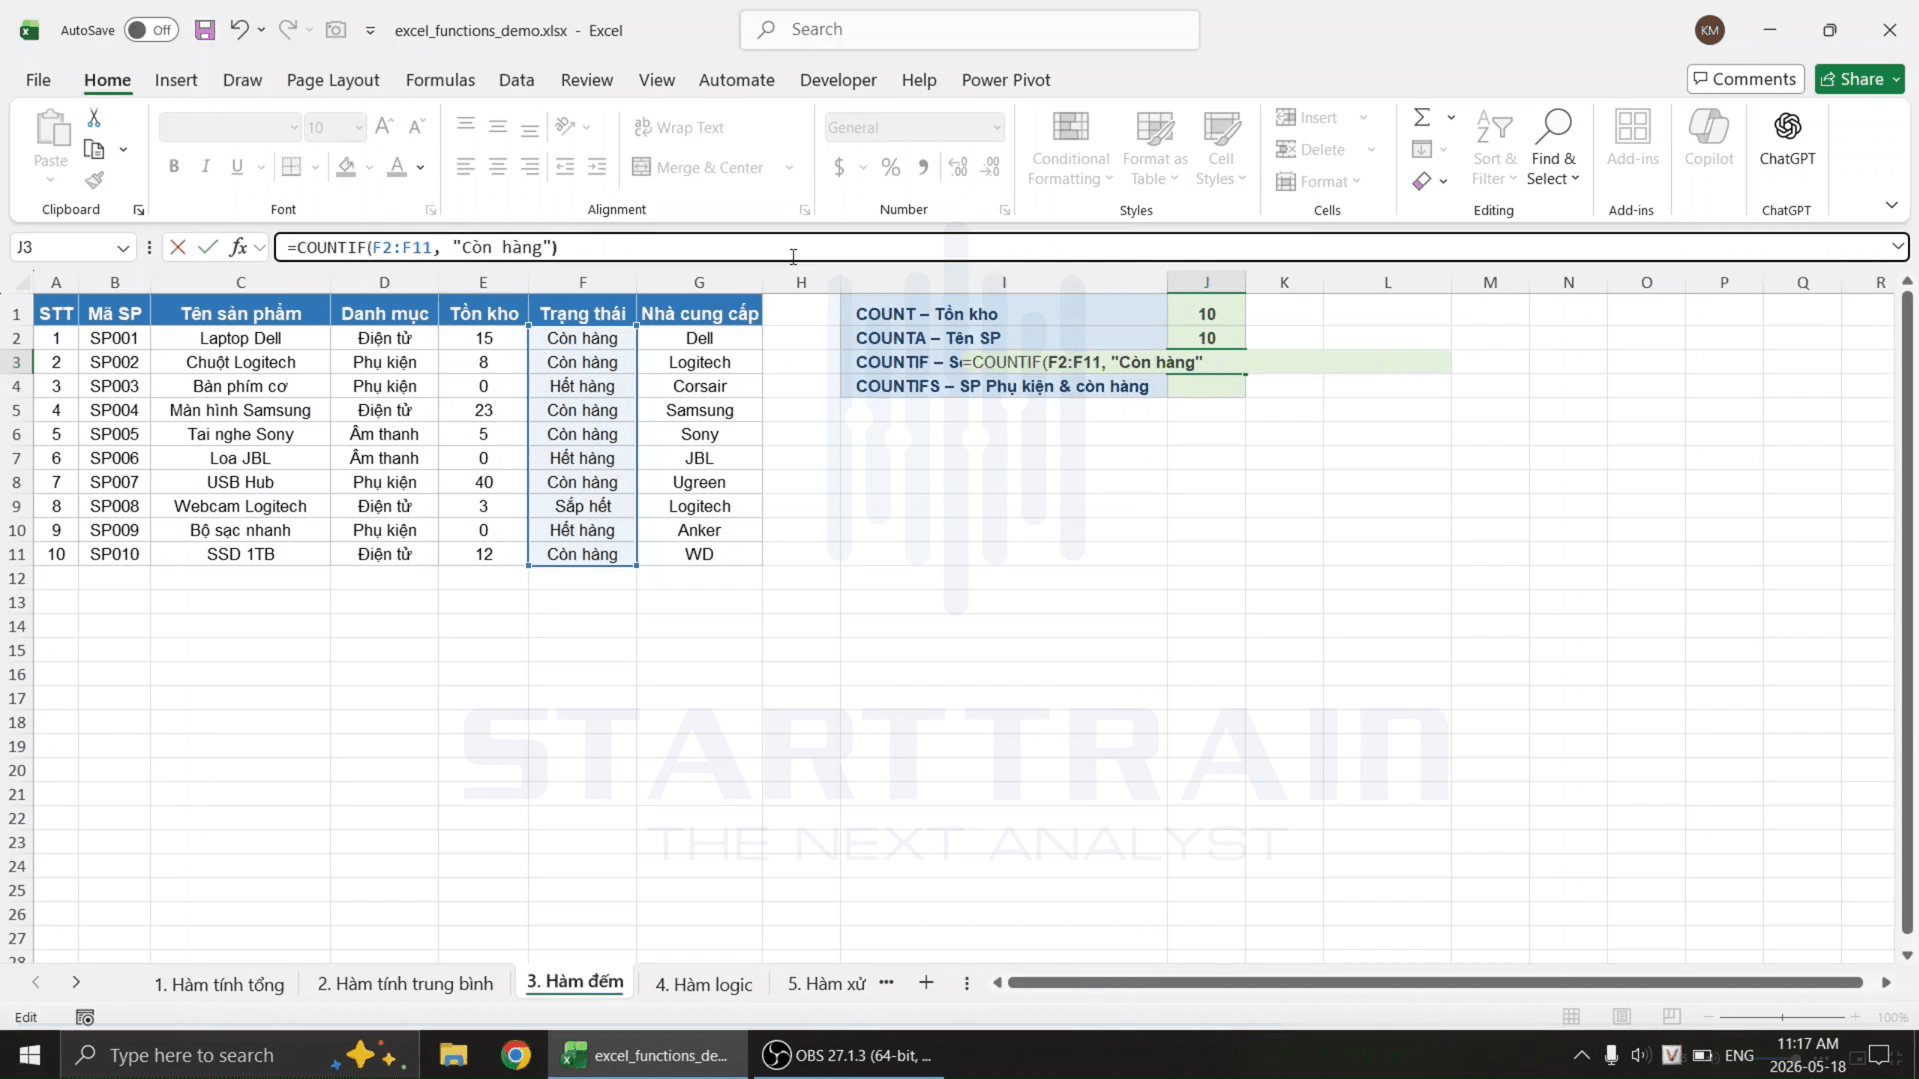This screenshot has height=1079, width=1919.
Task: Cancel formula entry with X icon
Action: click(177, 247)
